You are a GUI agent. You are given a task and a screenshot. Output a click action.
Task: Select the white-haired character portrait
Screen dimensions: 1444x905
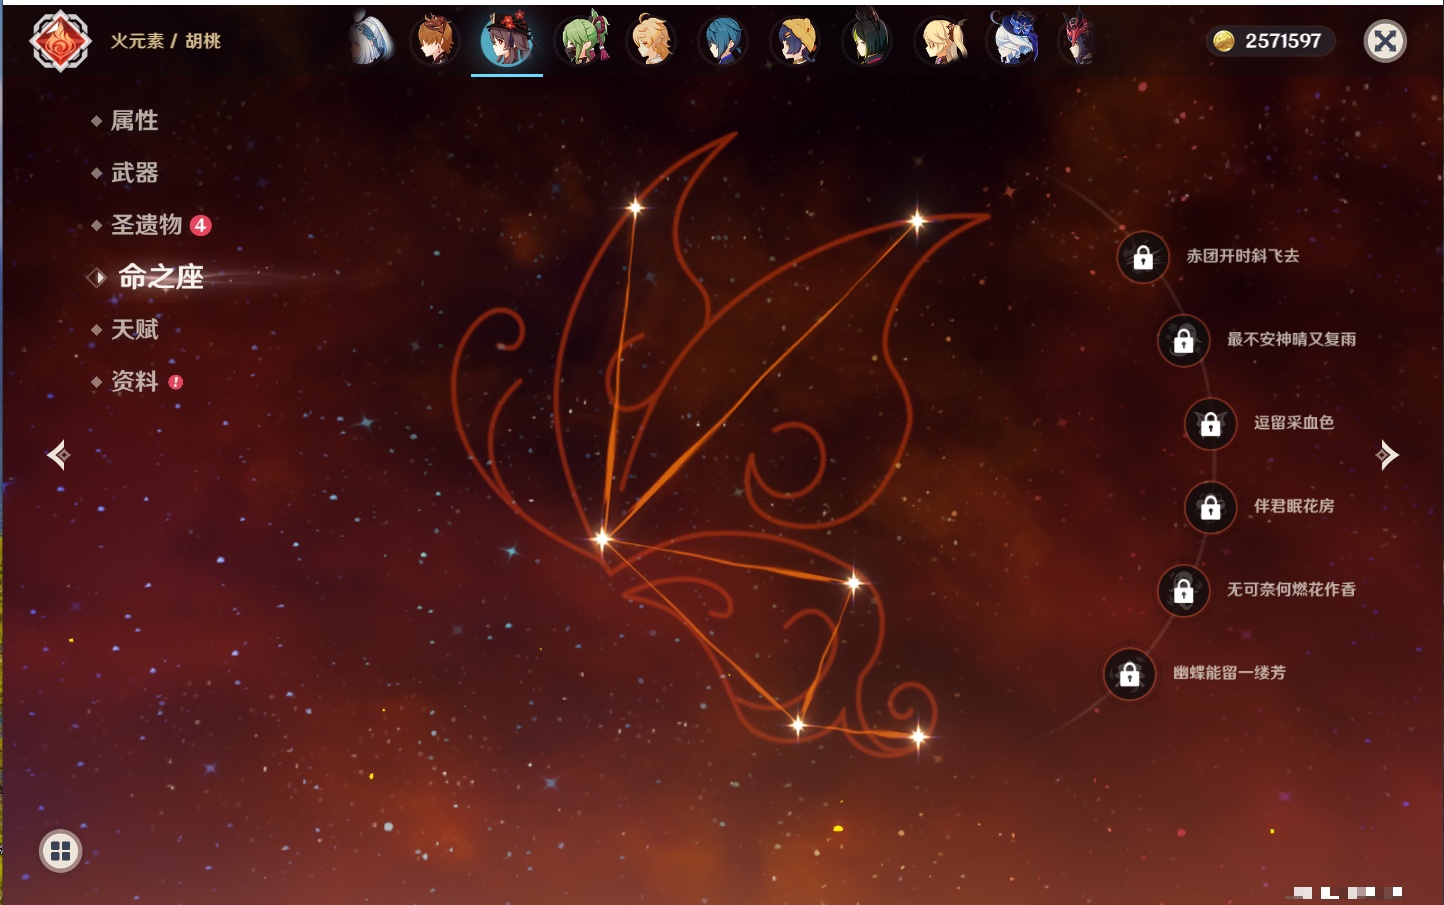[371, 40]
